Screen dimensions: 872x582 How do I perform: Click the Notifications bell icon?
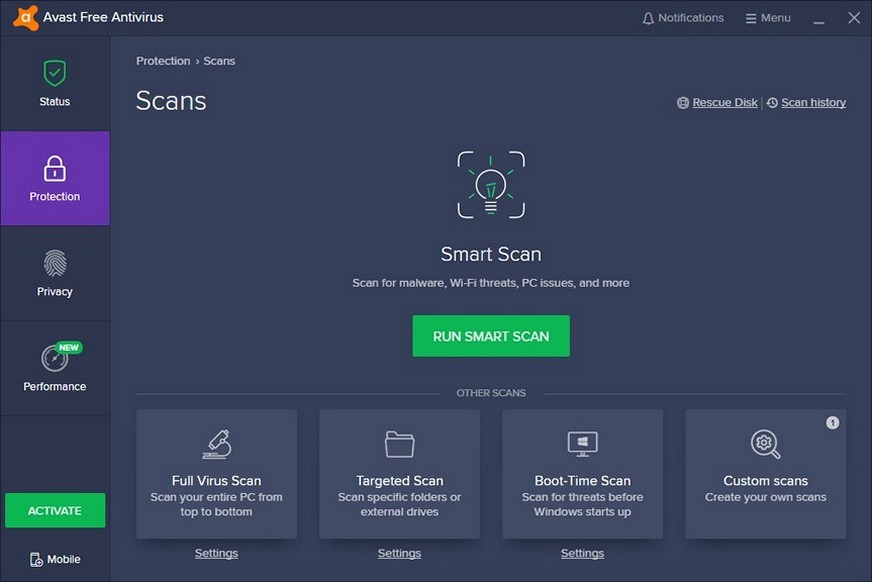[648, 18]
